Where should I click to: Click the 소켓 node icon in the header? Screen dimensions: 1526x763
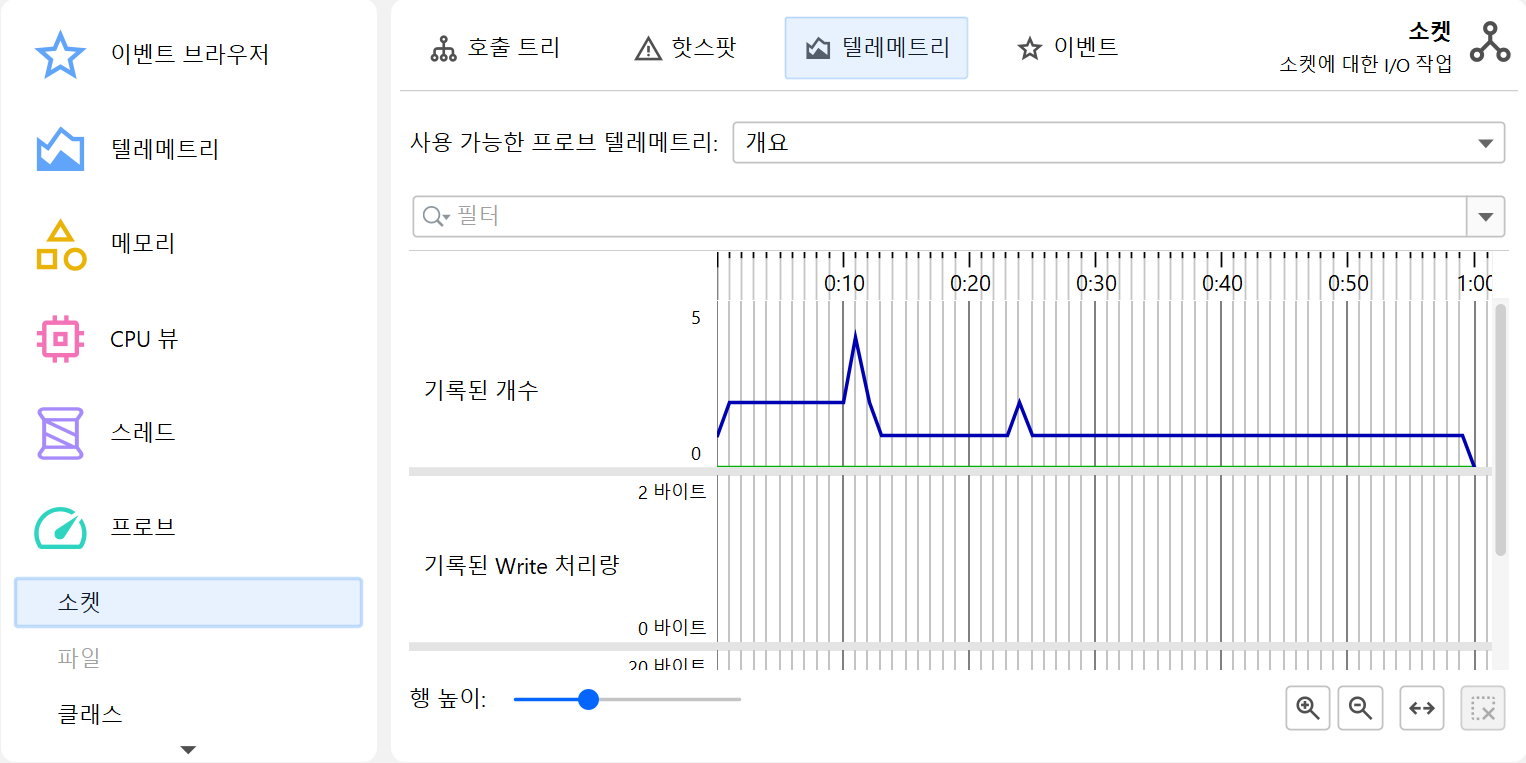point(1490,43)
